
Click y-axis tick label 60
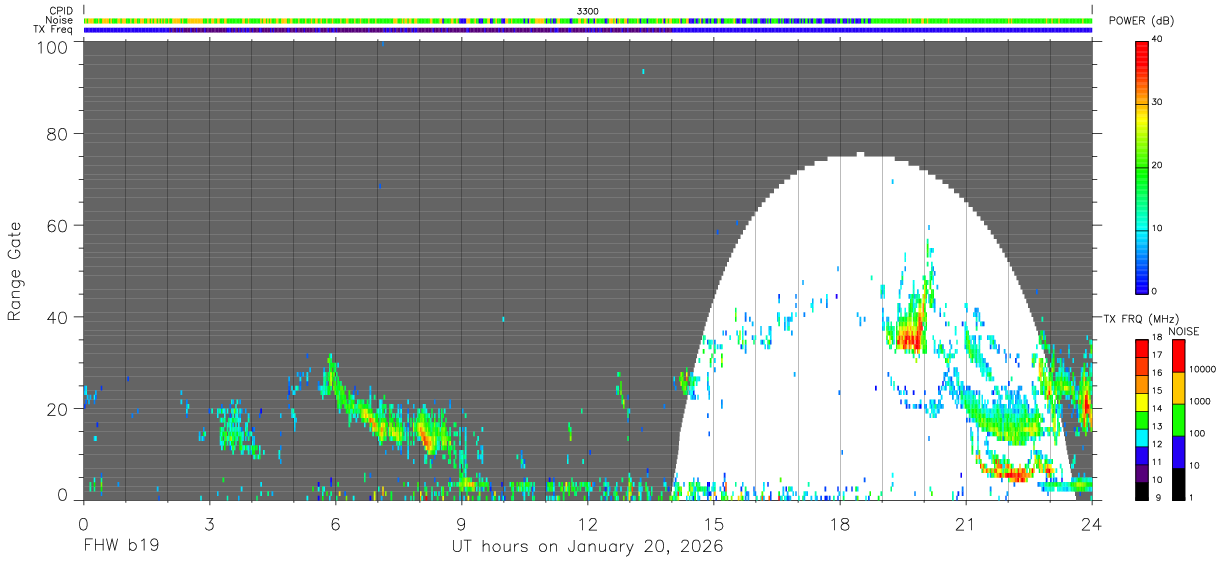point(57,226)
